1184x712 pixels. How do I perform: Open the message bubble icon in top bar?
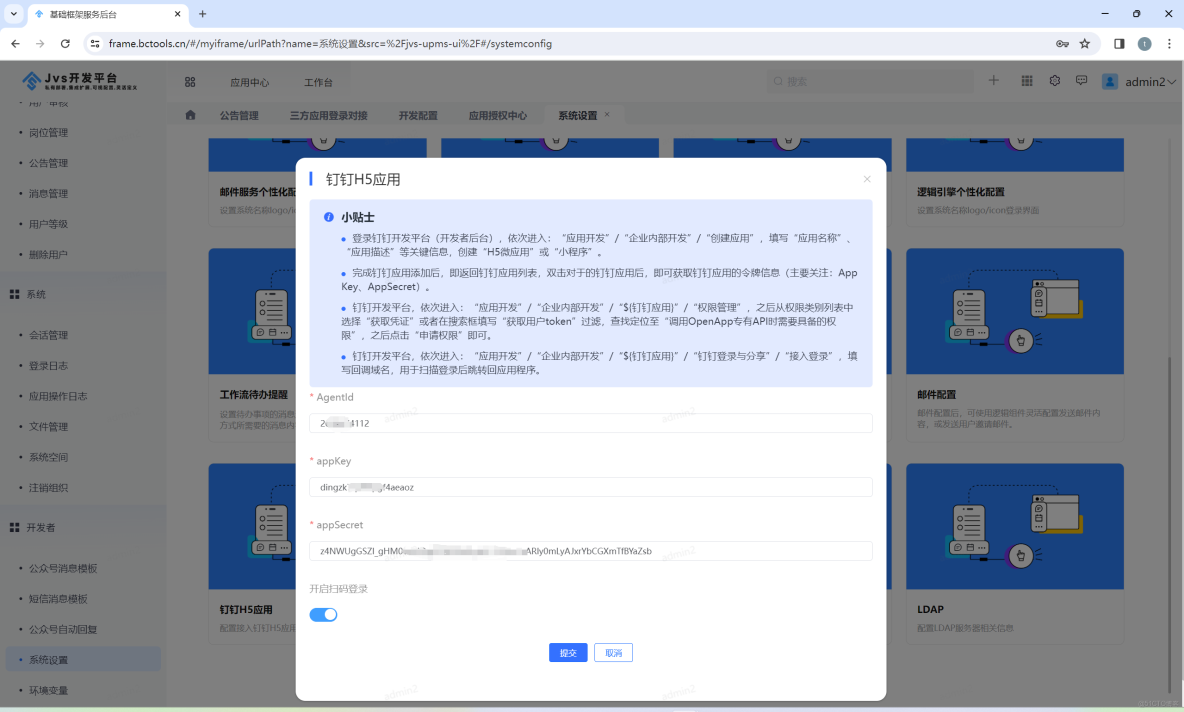1081,81
